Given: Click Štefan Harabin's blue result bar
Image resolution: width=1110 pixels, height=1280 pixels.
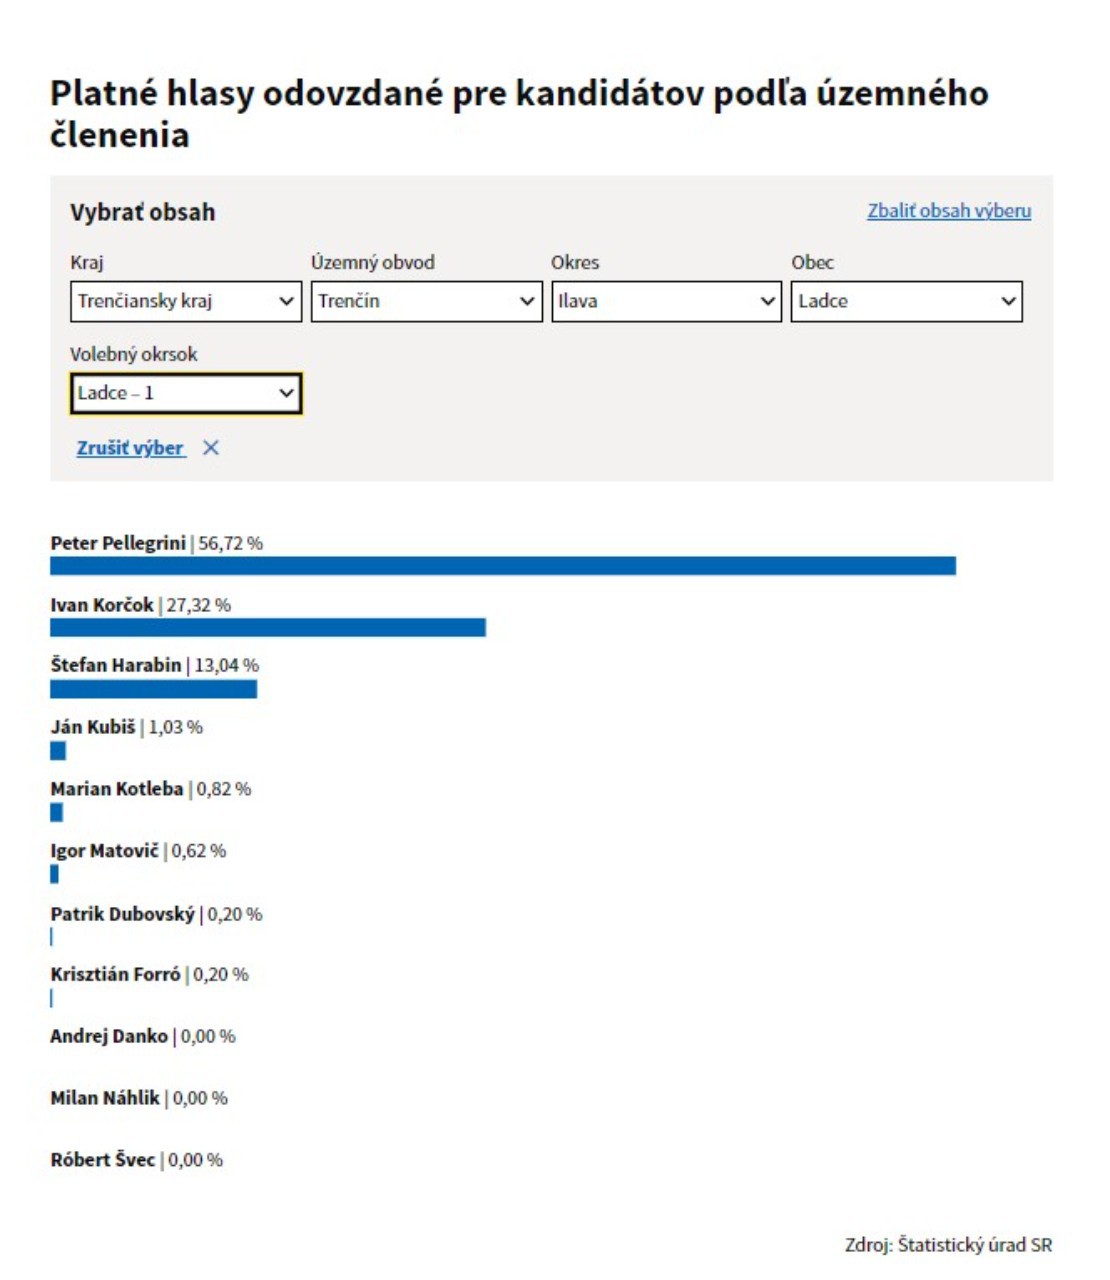Looking at the screenshot, I should click(154, 689).
